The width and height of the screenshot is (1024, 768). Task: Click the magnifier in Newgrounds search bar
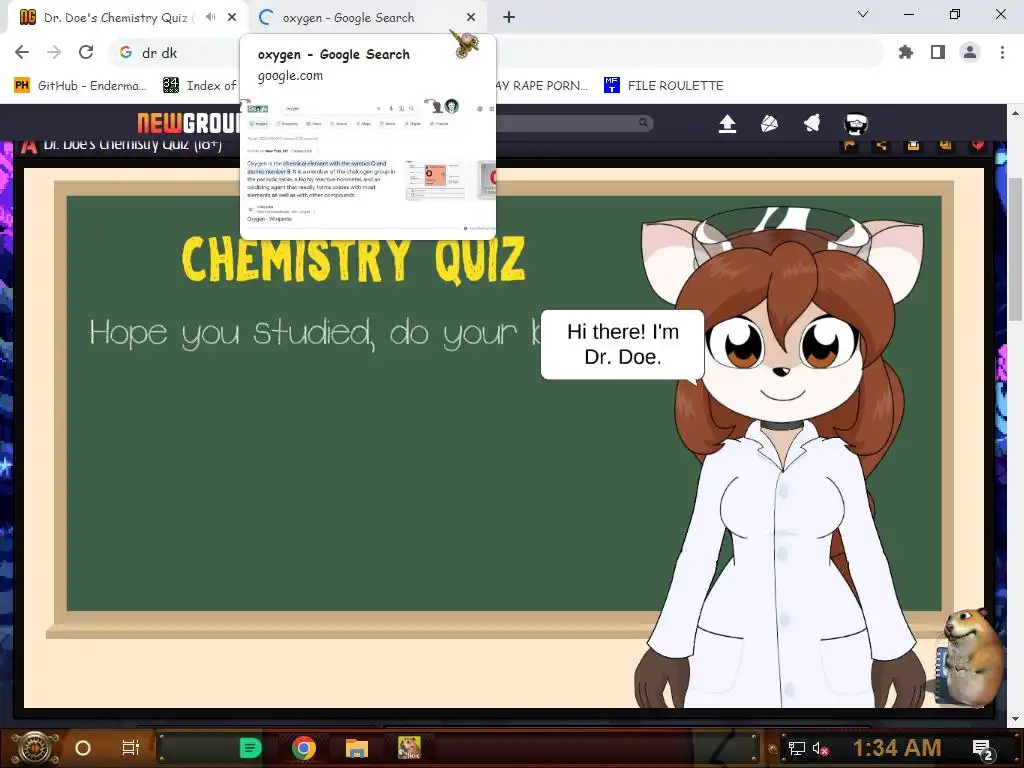tap(643, 122)
